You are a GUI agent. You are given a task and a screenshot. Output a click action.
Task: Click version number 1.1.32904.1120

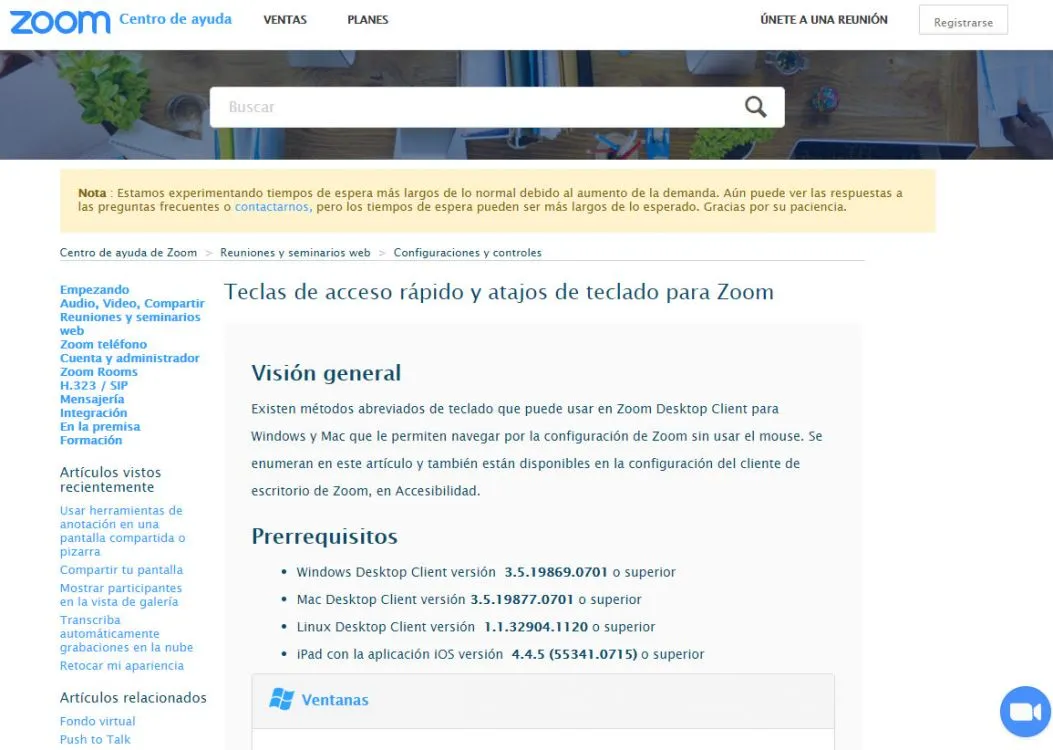click(536, 626)
